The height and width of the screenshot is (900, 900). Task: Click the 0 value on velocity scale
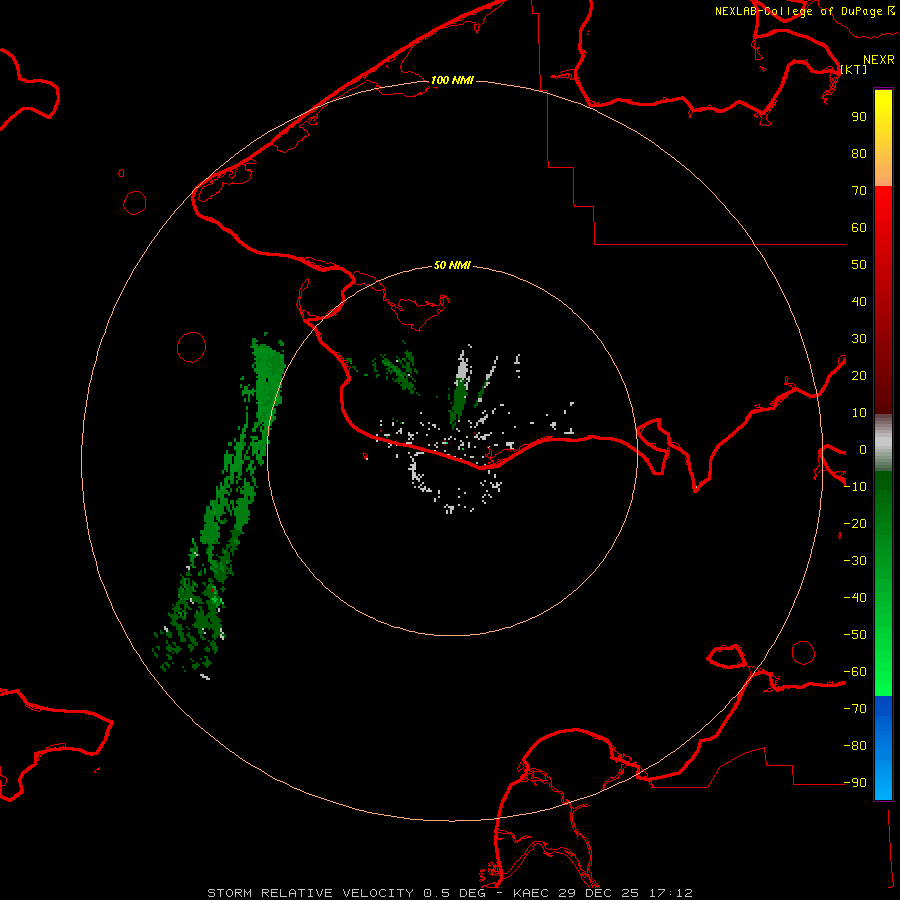click(863, 449)
